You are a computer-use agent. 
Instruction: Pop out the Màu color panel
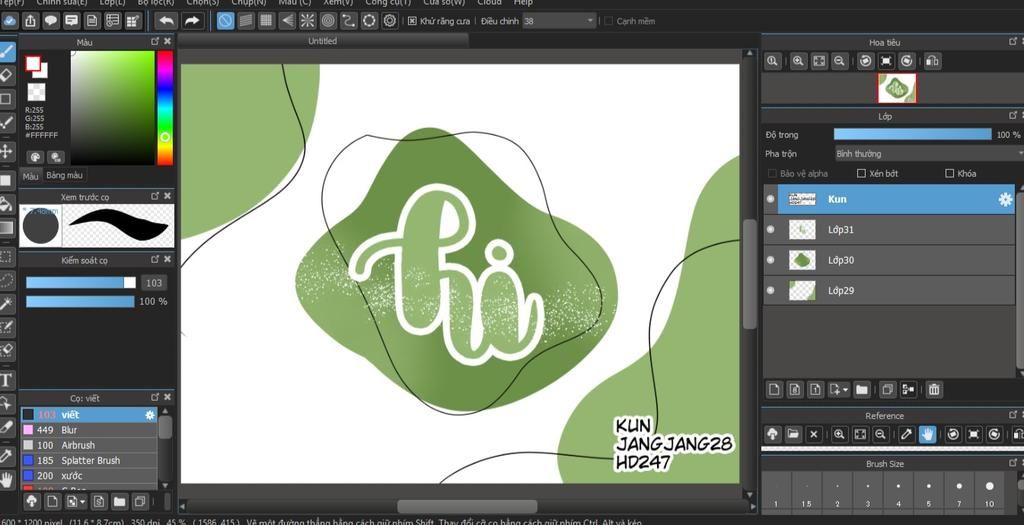click(x=155, y=41)
